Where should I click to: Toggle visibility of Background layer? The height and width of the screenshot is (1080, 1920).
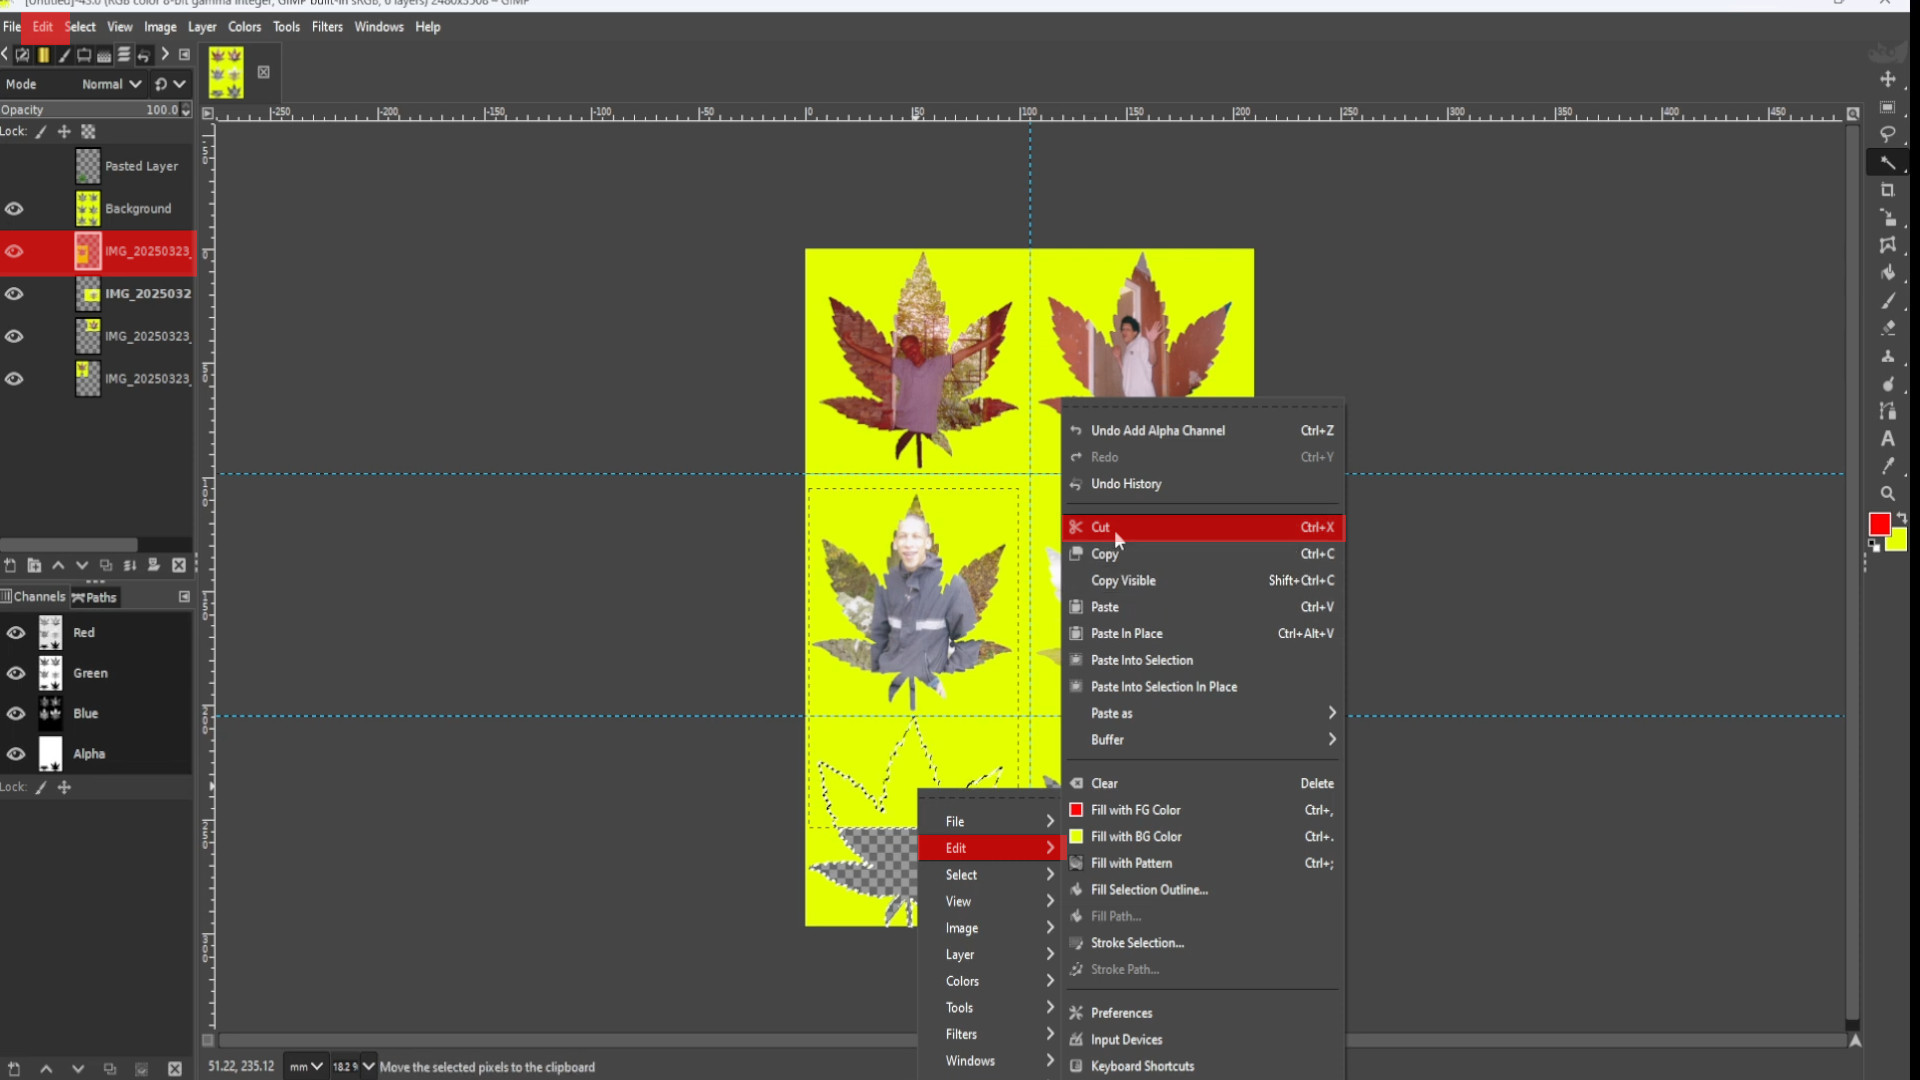[x=14, y=209]
